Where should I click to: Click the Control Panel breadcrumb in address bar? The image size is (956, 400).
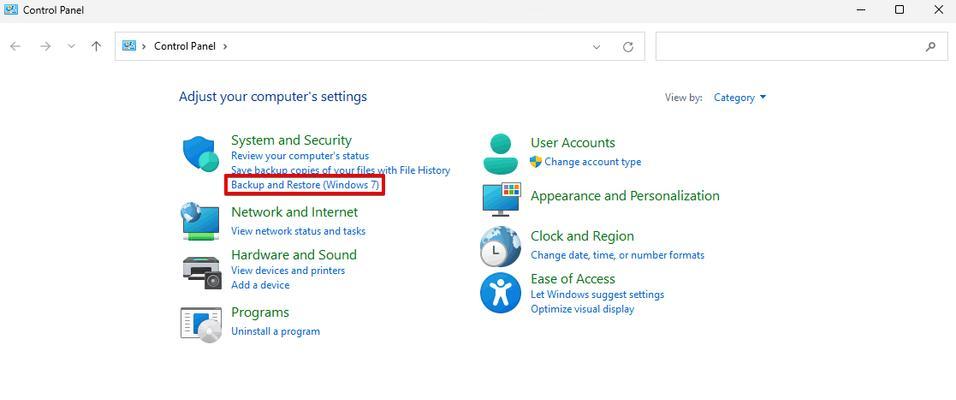pos(185,46)
